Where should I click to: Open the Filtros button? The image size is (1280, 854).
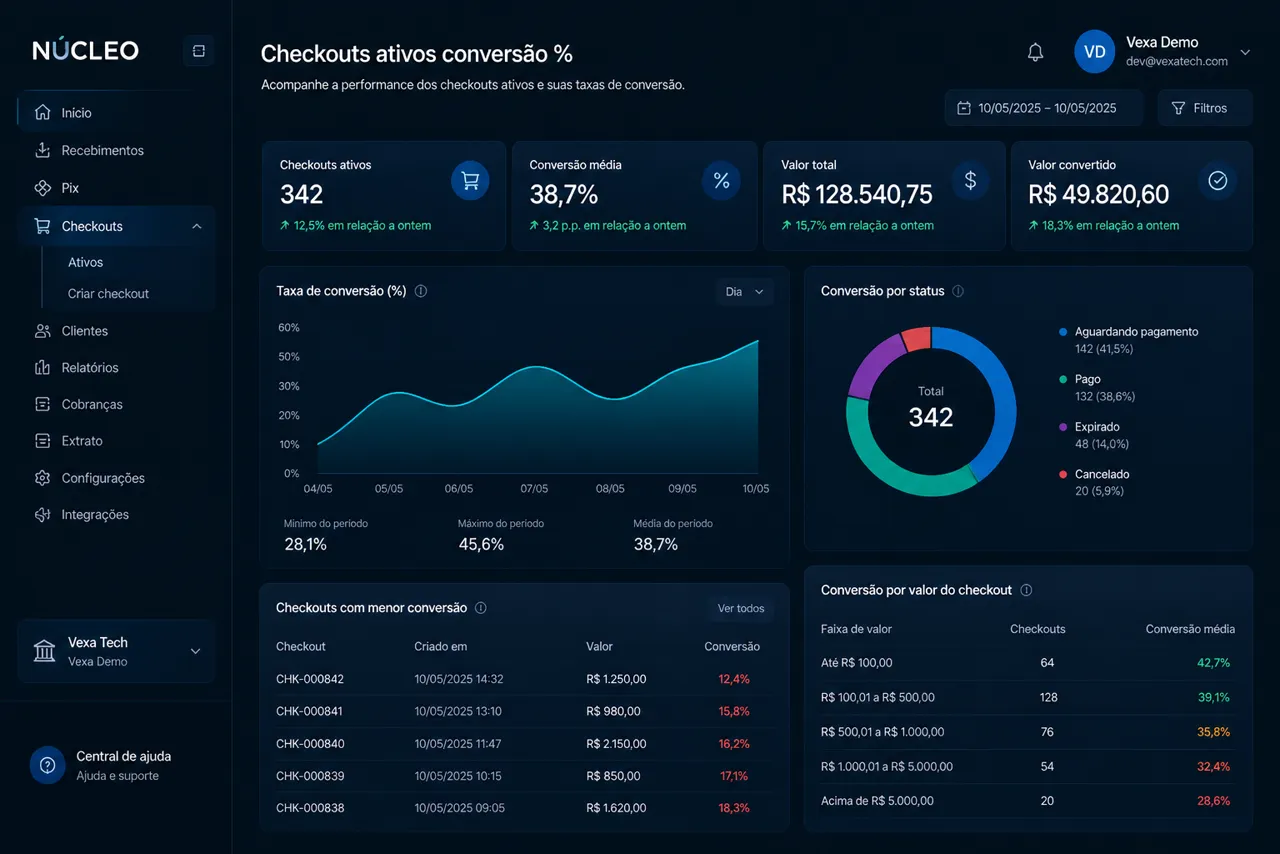1205,108
